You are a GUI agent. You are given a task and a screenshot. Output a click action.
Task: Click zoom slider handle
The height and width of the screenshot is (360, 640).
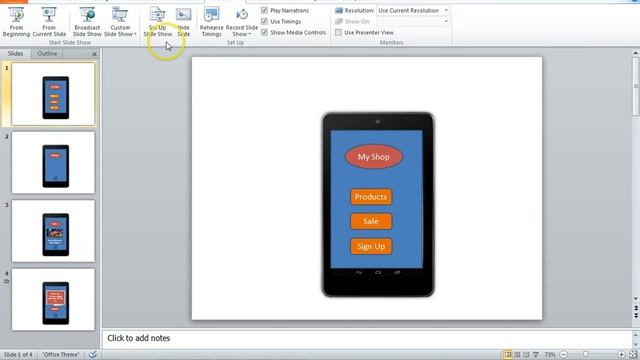[586, 355]
